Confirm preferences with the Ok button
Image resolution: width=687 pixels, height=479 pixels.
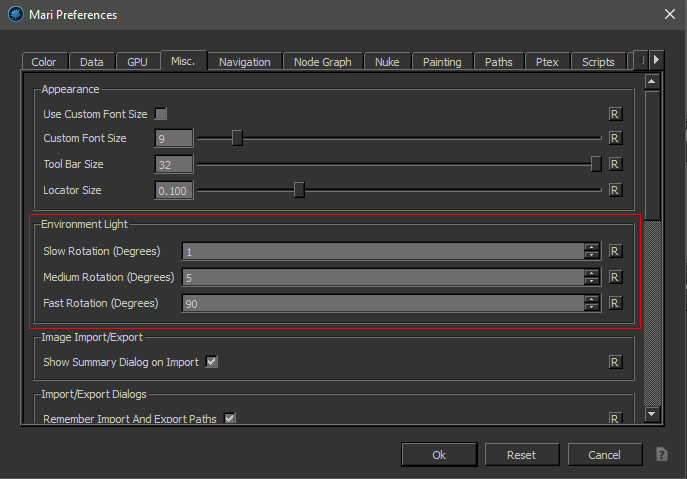439,455
